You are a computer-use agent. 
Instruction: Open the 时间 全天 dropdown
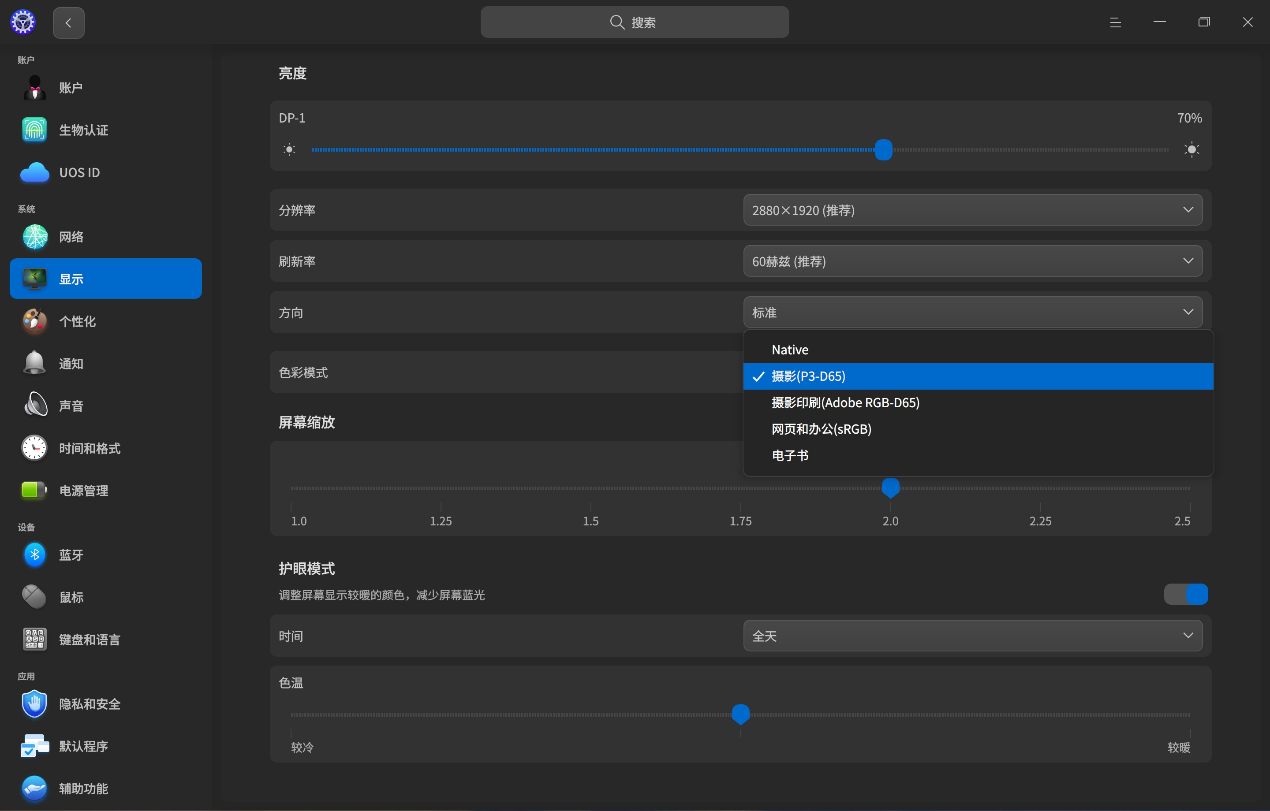coord(972,635)
